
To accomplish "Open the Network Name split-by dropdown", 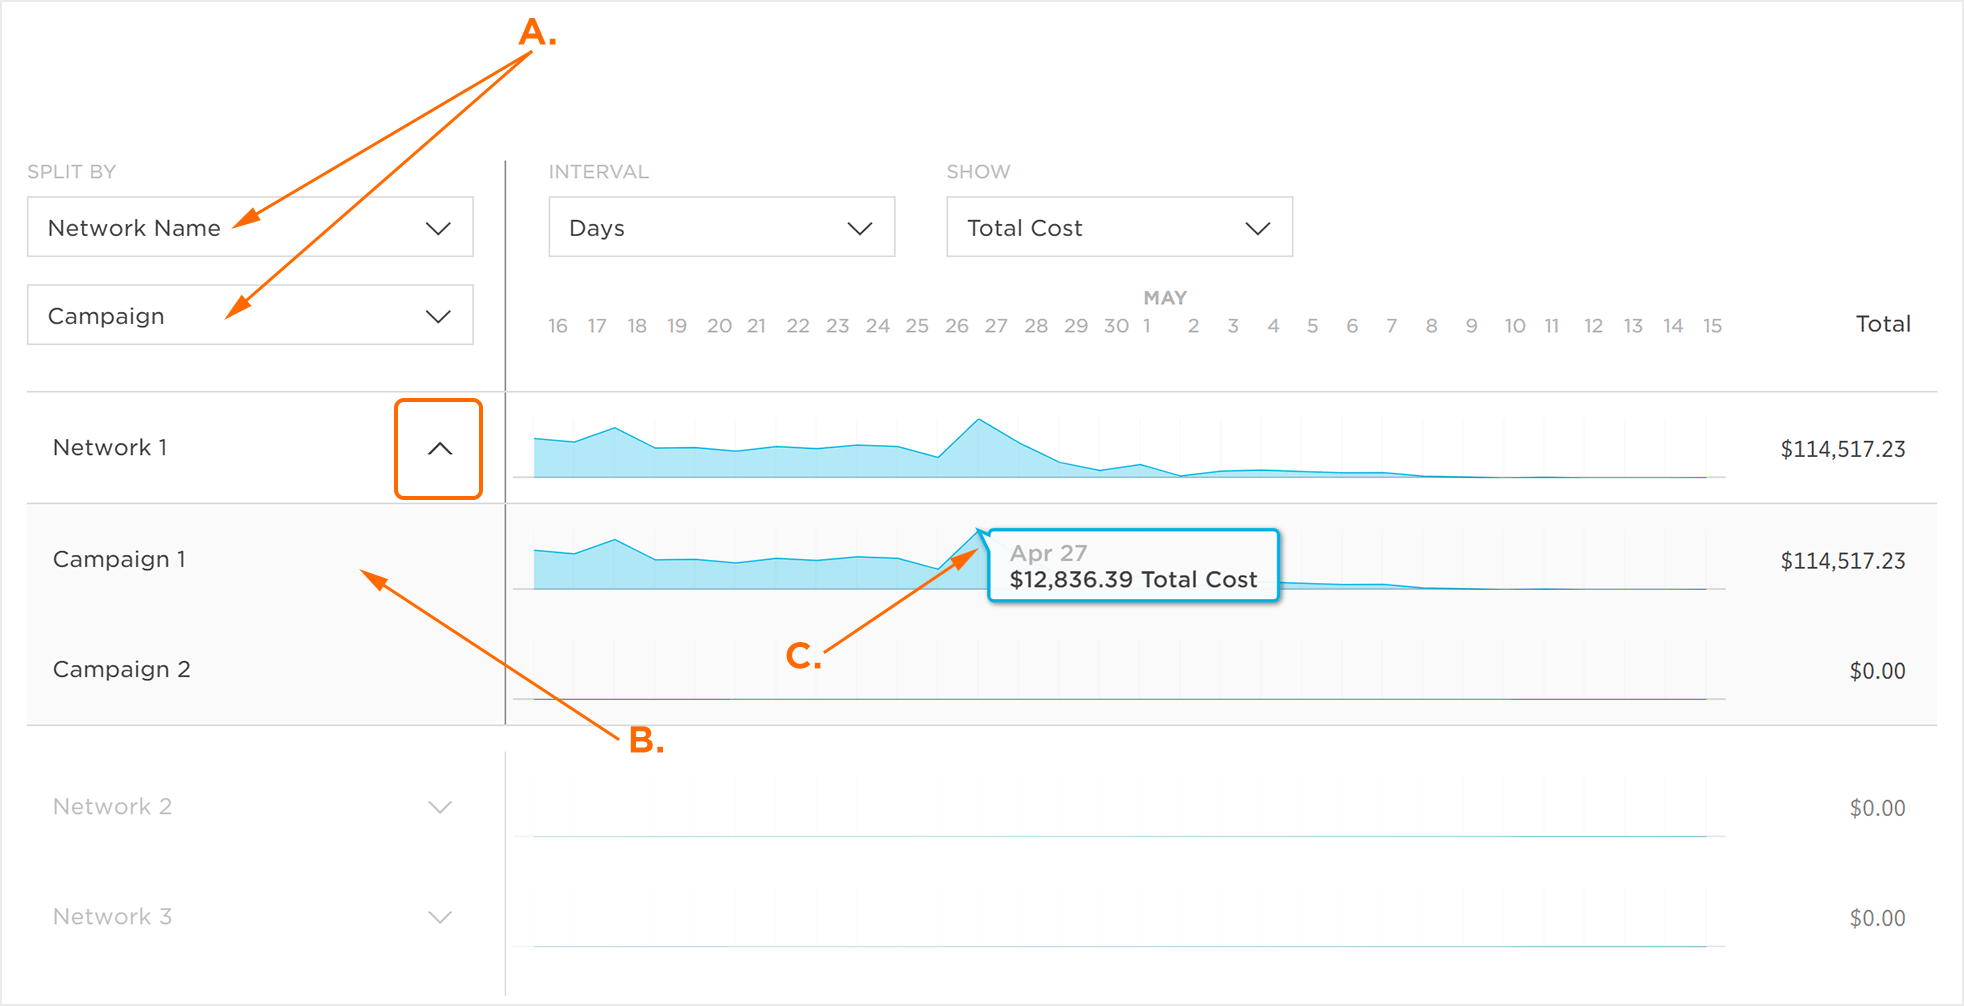I will tap(250, 227).
